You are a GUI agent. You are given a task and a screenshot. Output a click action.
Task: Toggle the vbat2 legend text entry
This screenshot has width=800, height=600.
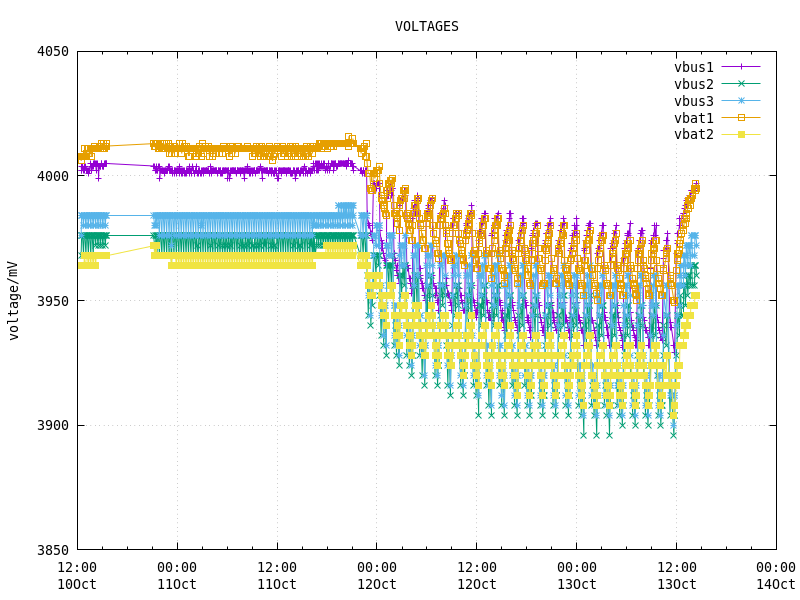coord(693,135)
